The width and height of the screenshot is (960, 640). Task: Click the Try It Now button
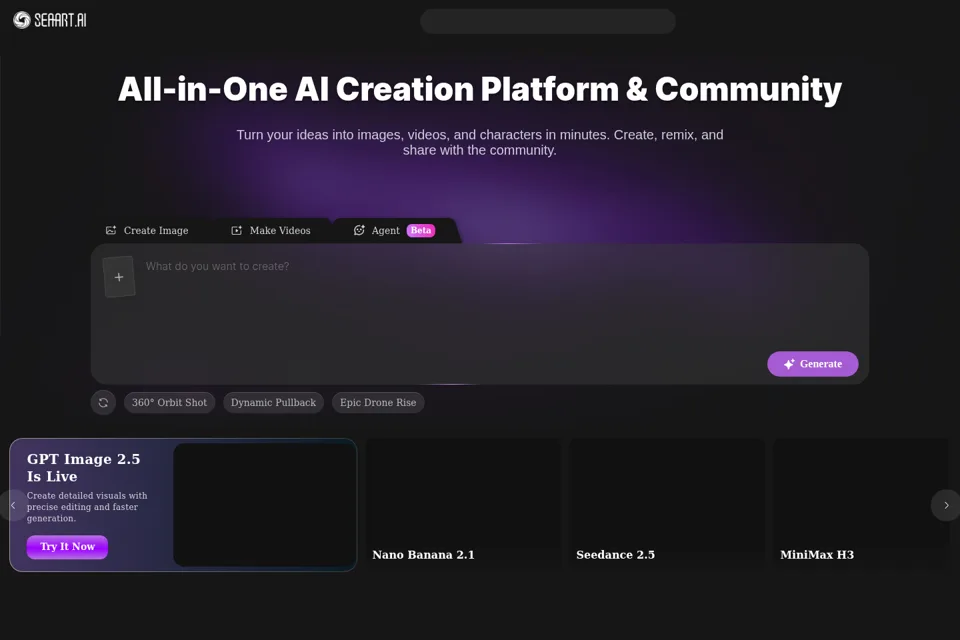point(67,547)
